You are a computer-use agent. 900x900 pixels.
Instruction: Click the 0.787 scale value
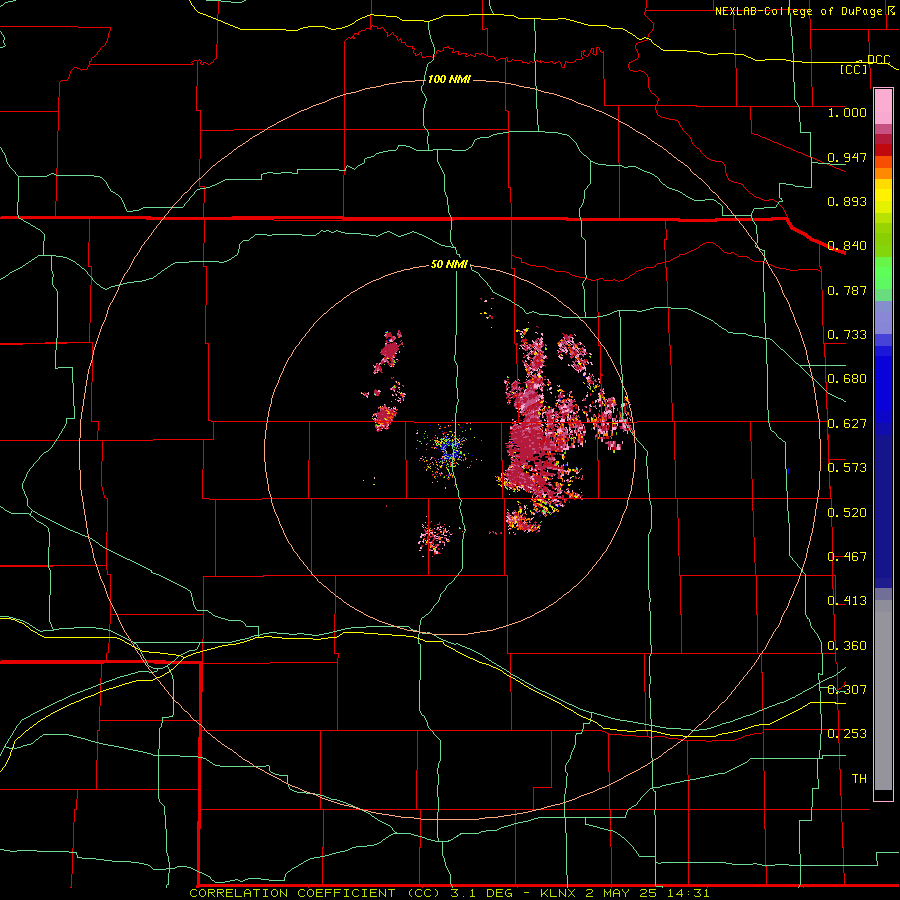tap(847, 290)
